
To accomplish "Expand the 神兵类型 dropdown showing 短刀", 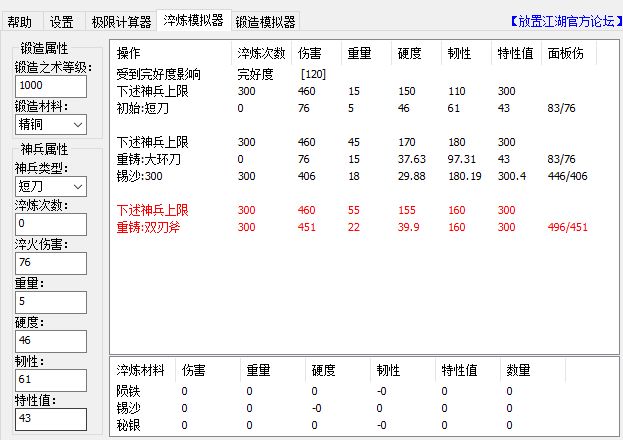I will (51, 186).
